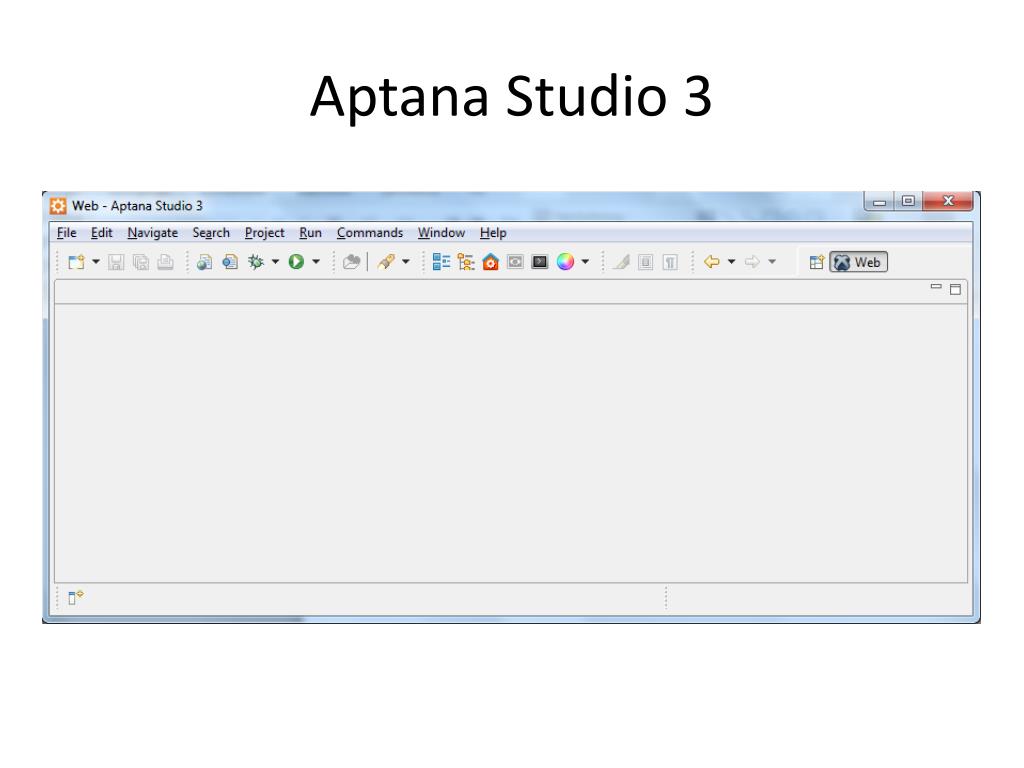Viewport: 1024px width, 768px height.
Task: Start debugging with the bug icon
Action: (256, 262)
